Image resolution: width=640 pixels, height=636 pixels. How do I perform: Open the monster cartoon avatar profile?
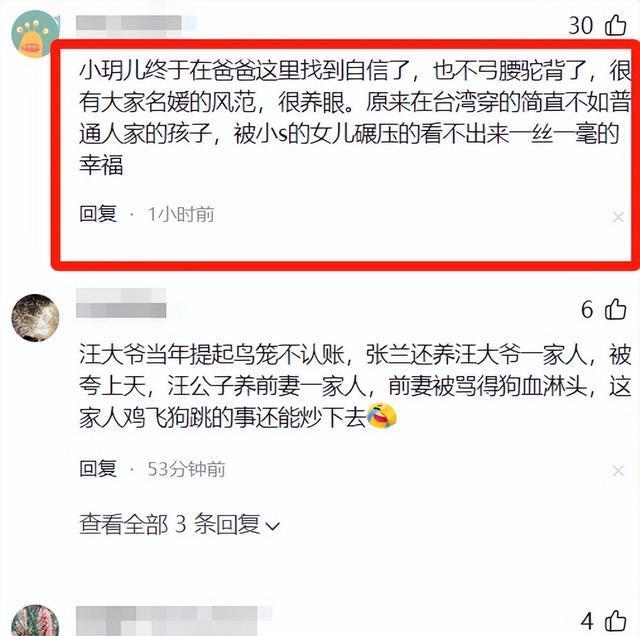click(x=34, y=34)
